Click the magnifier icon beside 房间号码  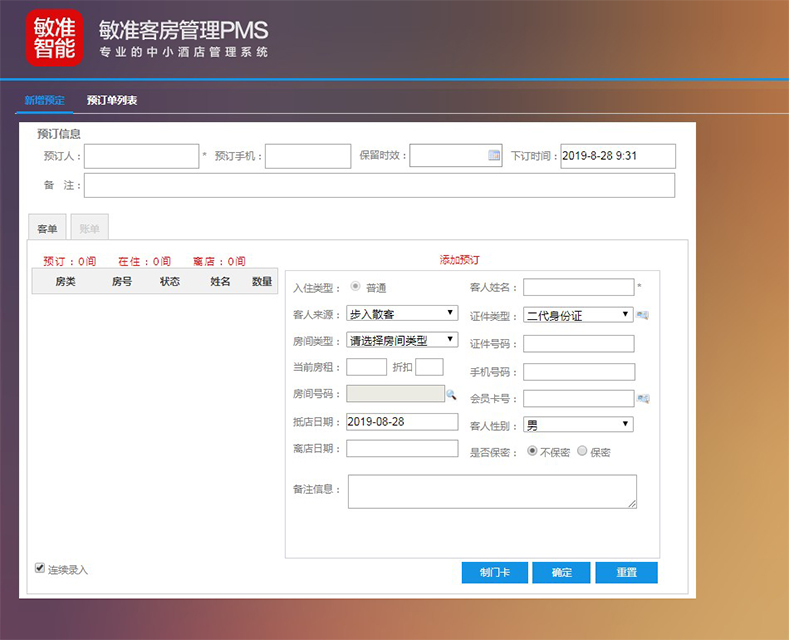(x=451, y=394)
